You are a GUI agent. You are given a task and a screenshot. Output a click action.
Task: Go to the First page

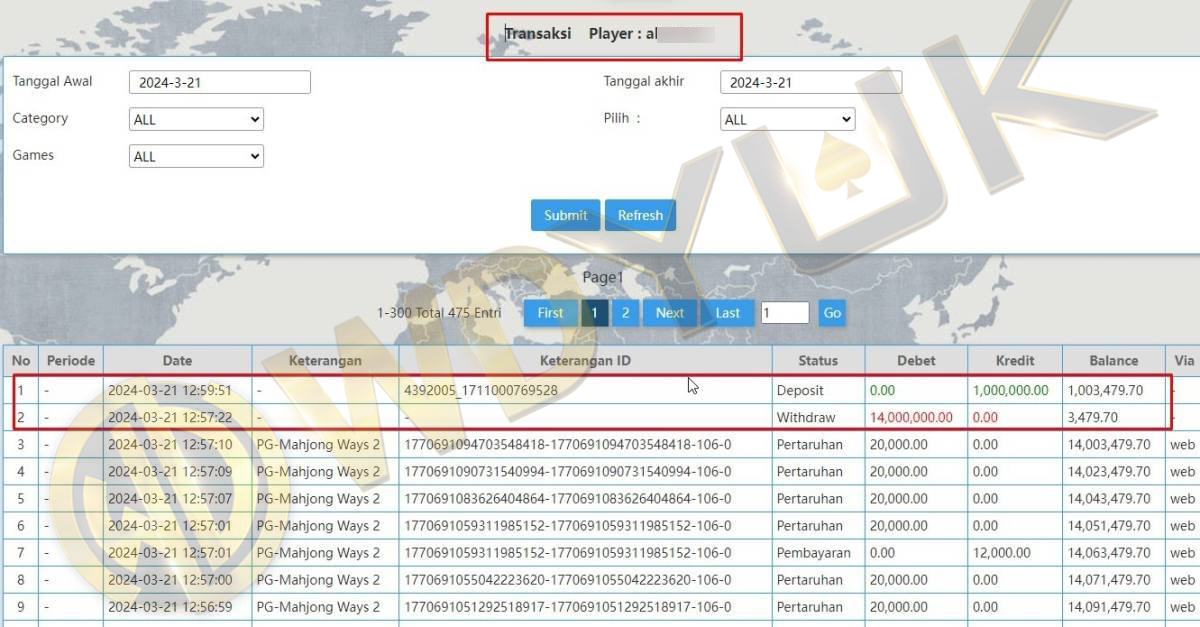550,313
